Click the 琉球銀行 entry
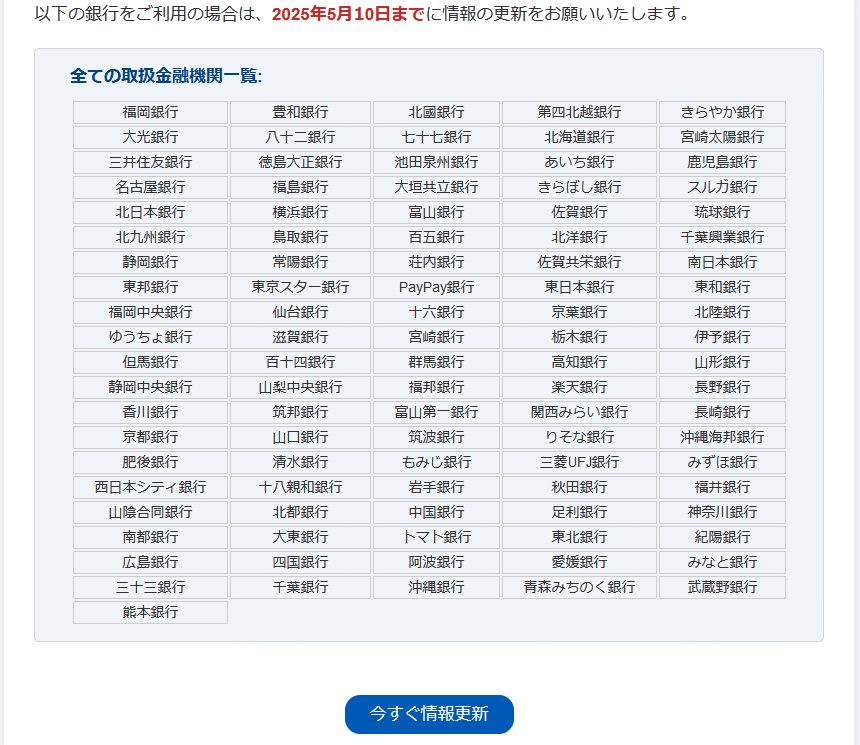Image resolution: width=860 pixels, height=745 pixels. [x=722, y=212]
